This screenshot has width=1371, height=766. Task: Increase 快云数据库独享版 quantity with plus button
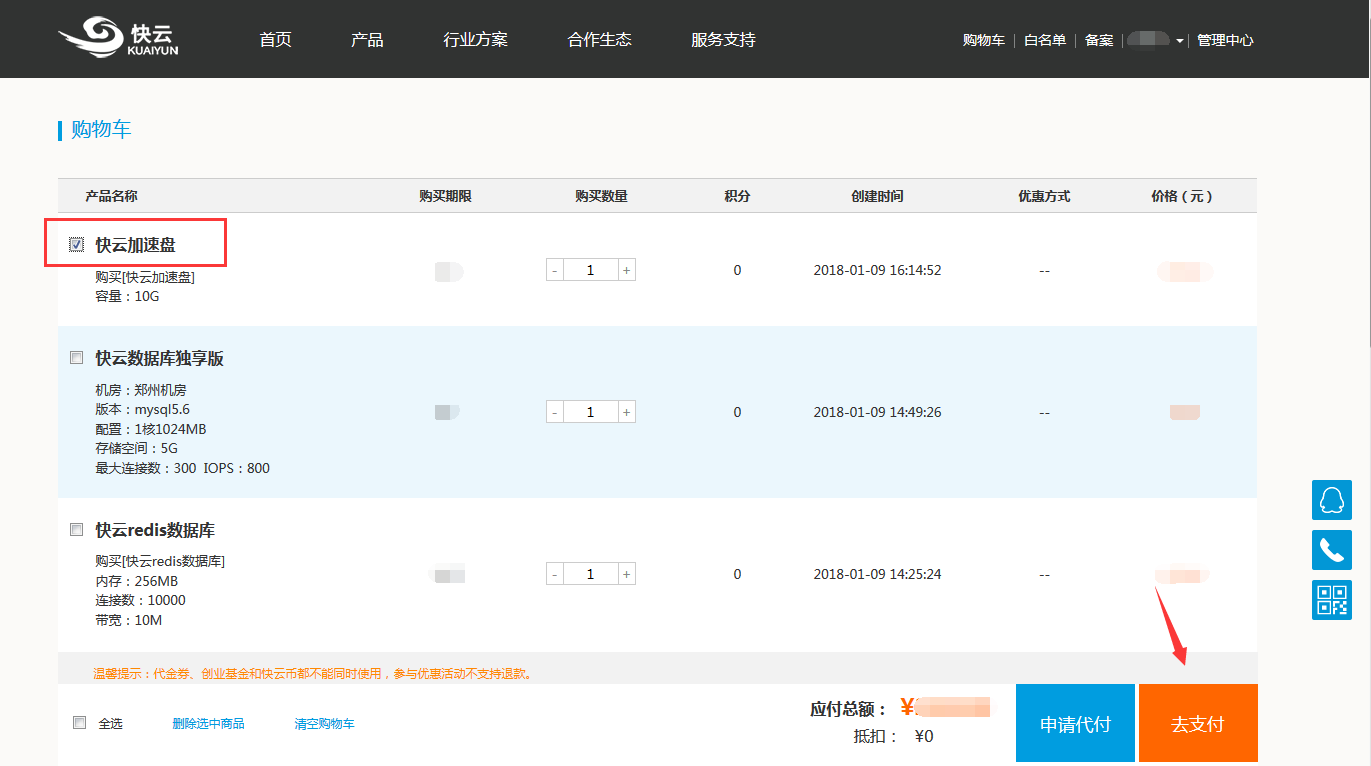(x=626, y=412)
